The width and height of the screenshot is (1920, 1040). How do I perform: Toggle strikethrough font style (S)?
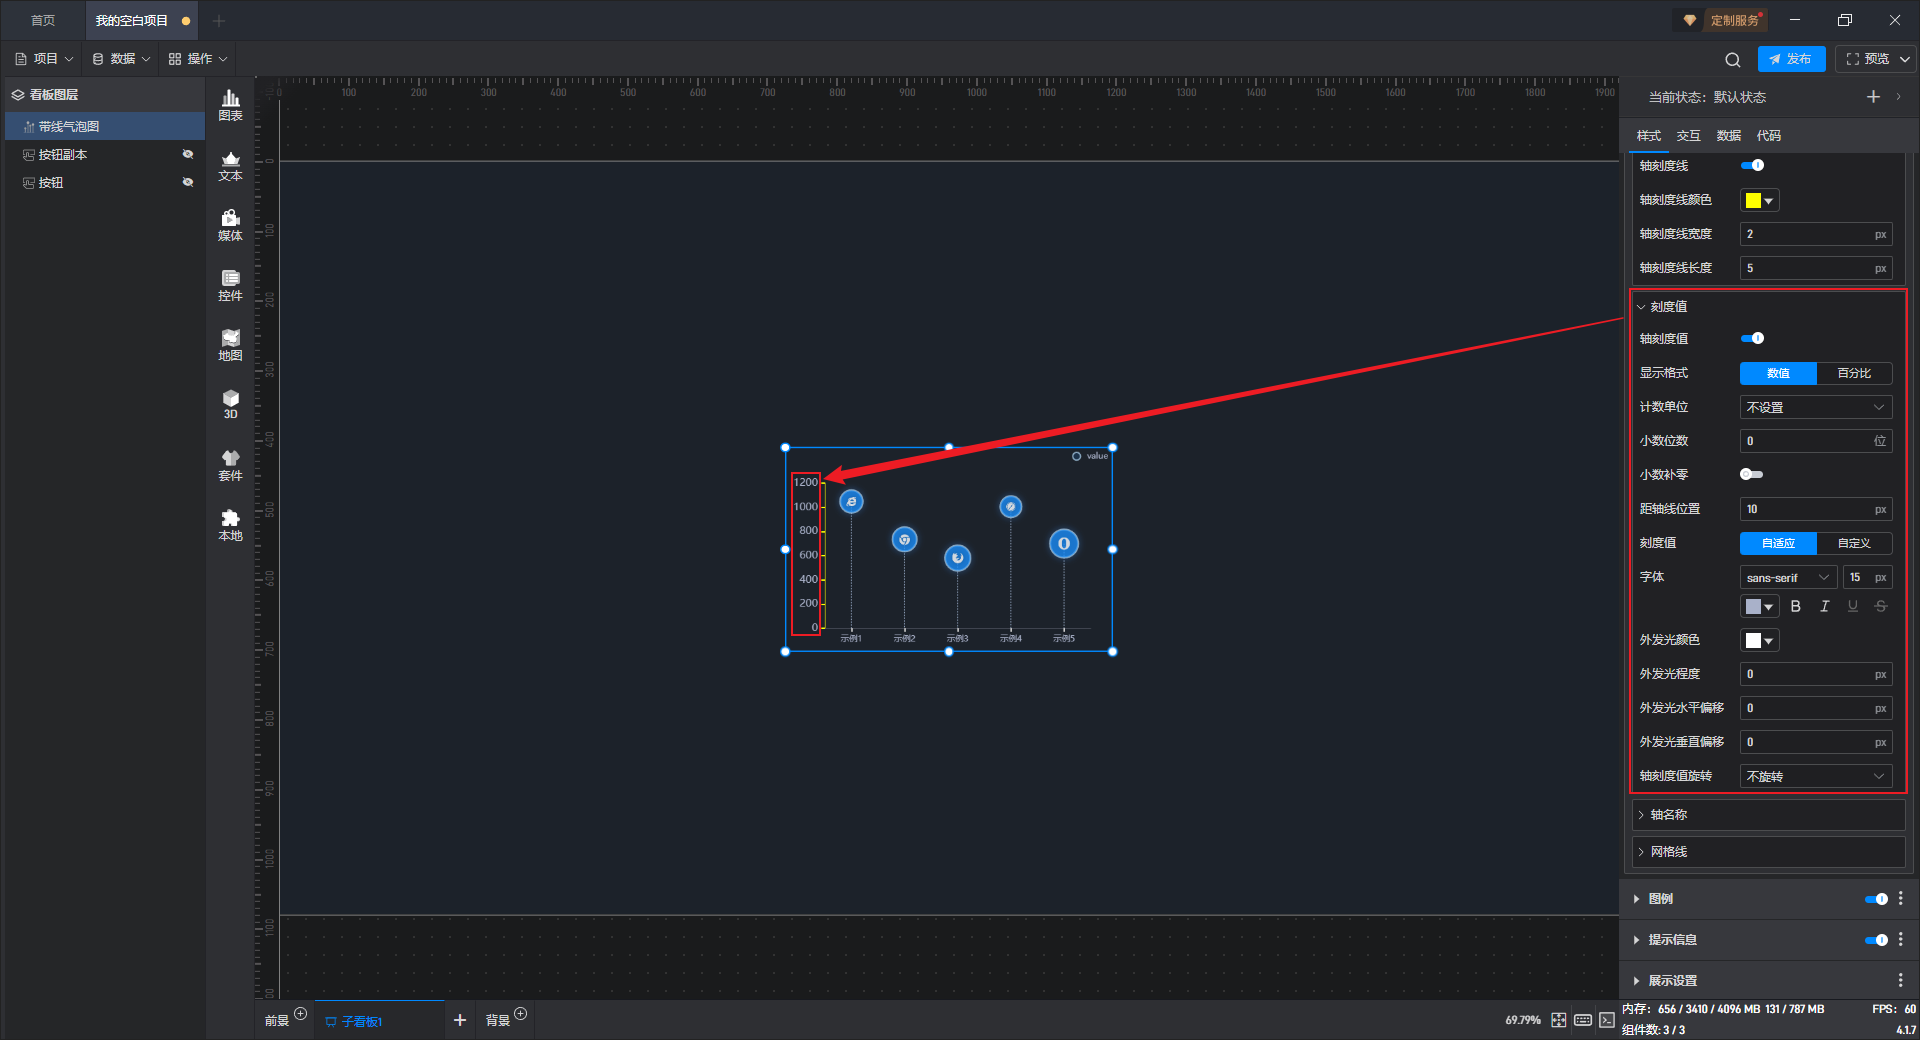point(1881,606)
